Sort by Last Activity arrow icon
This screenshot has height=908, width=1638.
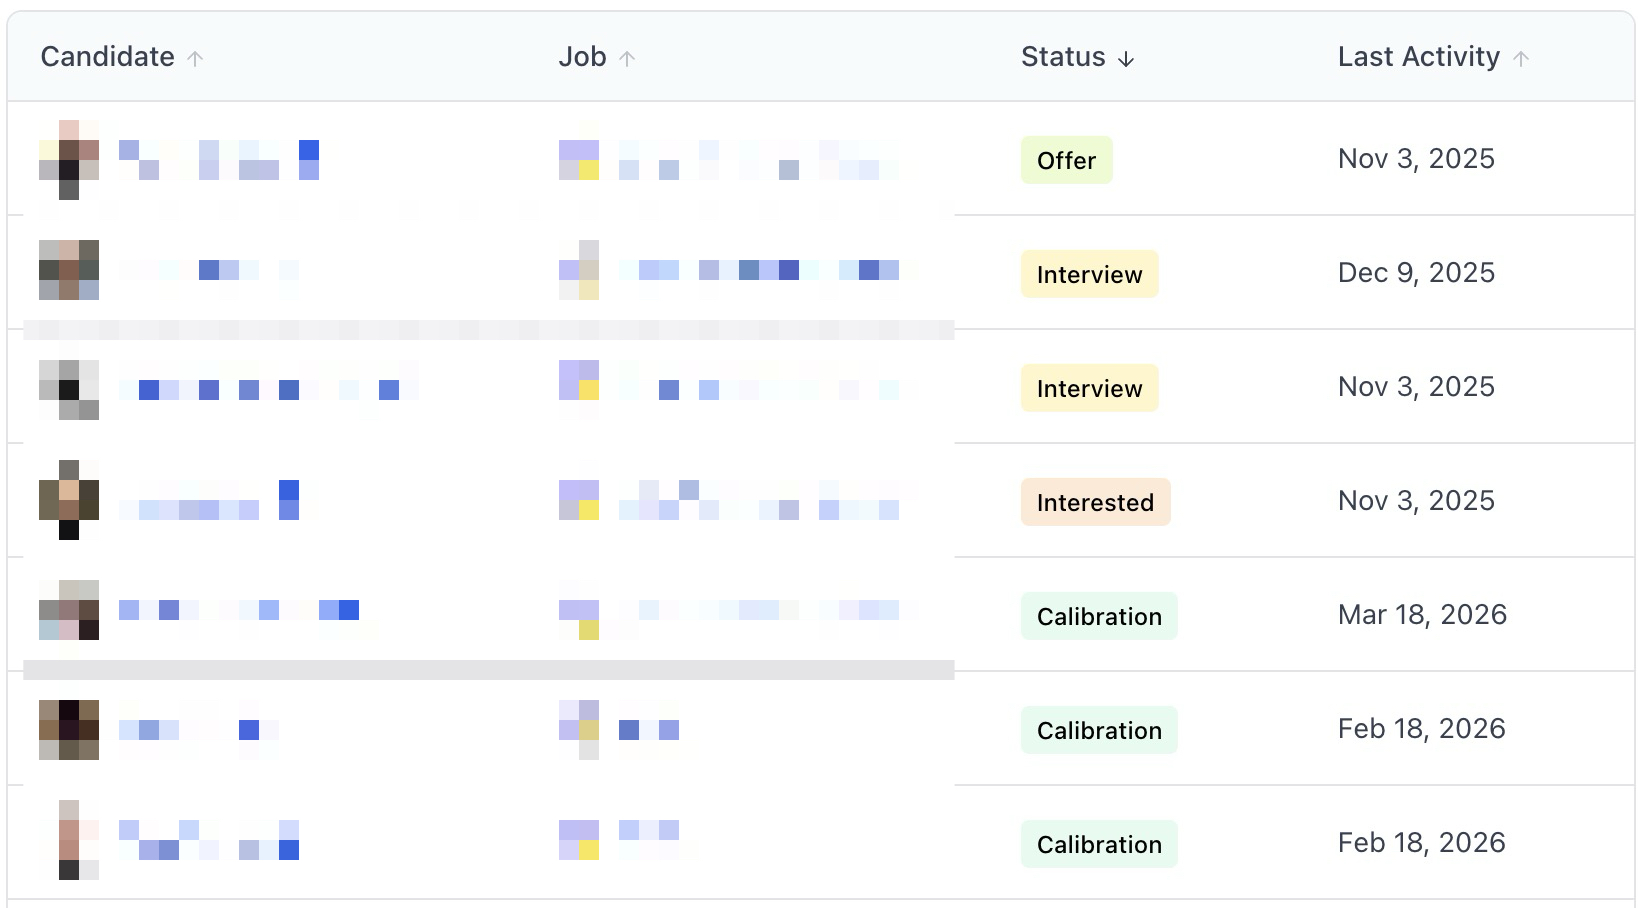point(1521,58)
